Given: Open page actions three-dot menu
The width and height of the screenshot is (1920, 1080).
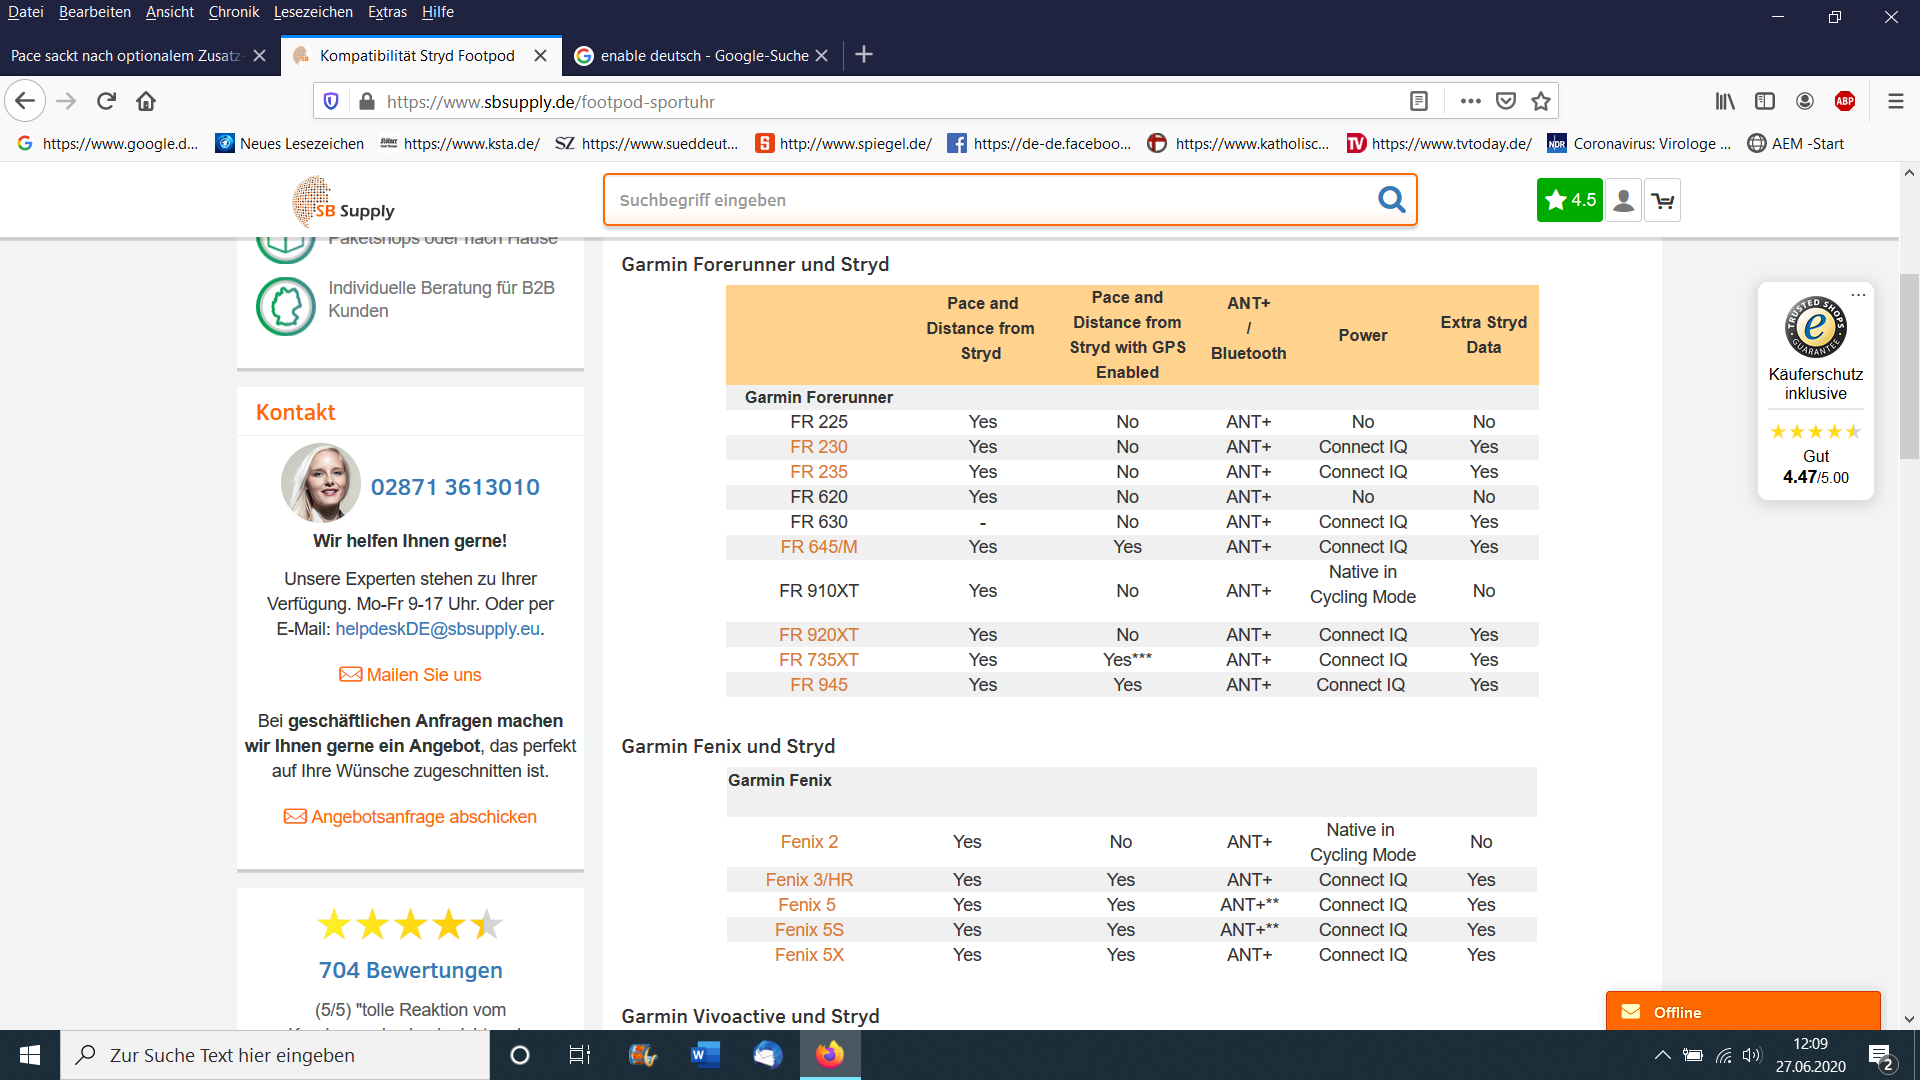Looking at the screenshot, I should click(1470, 101).
